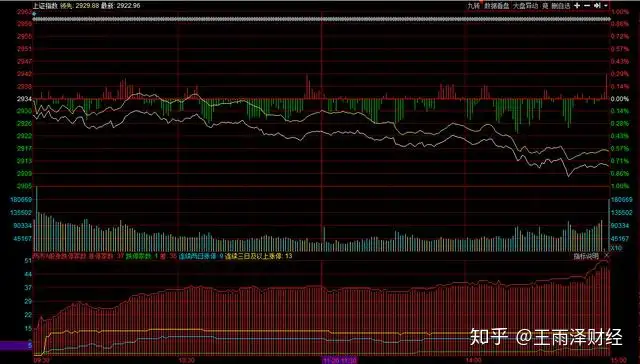The width and height of the screenshot is (640, 364).
Task: Click the small diamond marker at top-left of chart
Action: click(x=35, y=14)
